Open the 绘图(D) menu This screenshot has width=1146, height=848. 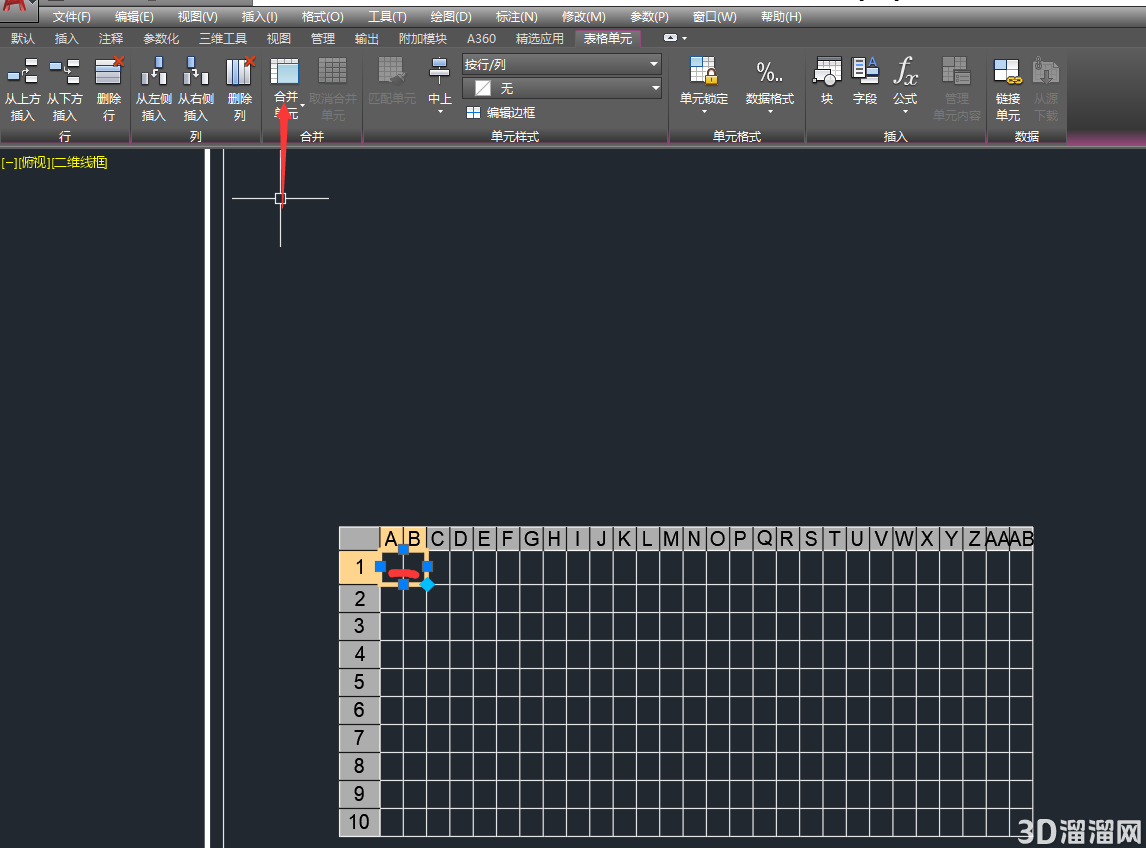point(451,16)
